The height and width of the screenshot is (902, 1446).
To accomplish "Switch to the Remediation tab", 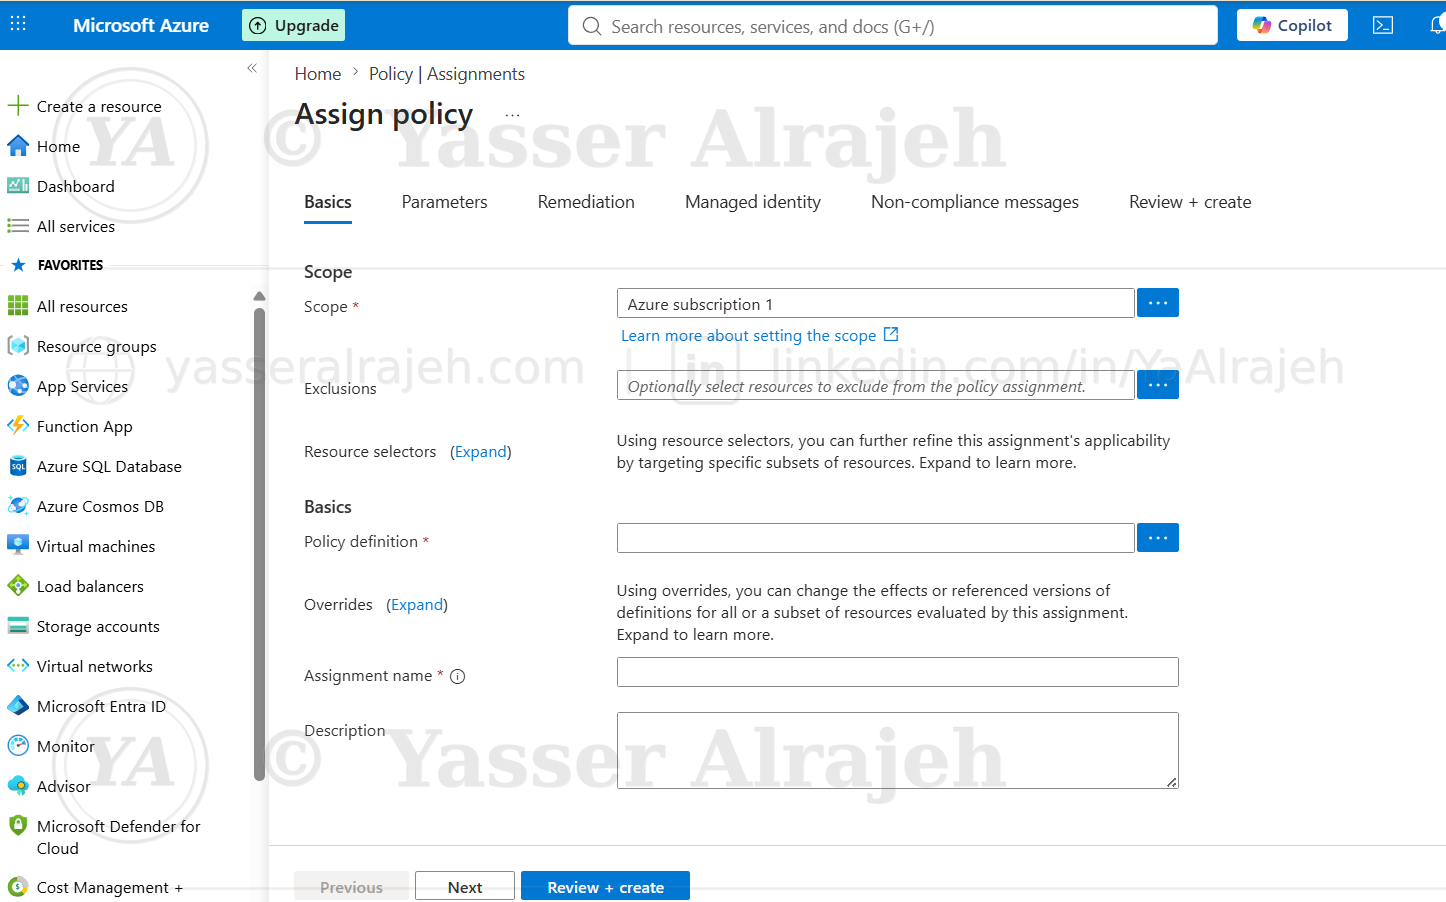I will pyautogui.click(x=586, y=202).
